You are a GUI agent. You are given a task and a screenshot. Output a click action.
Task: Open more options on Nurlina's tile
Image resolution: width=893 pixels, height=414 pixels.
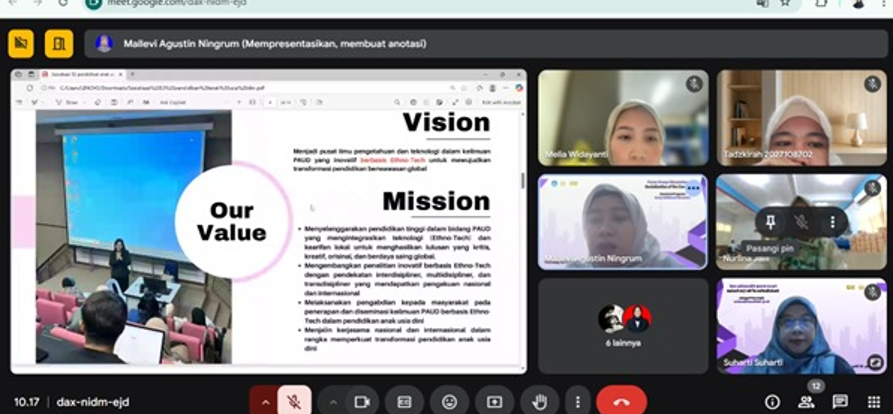pos(832,221)
